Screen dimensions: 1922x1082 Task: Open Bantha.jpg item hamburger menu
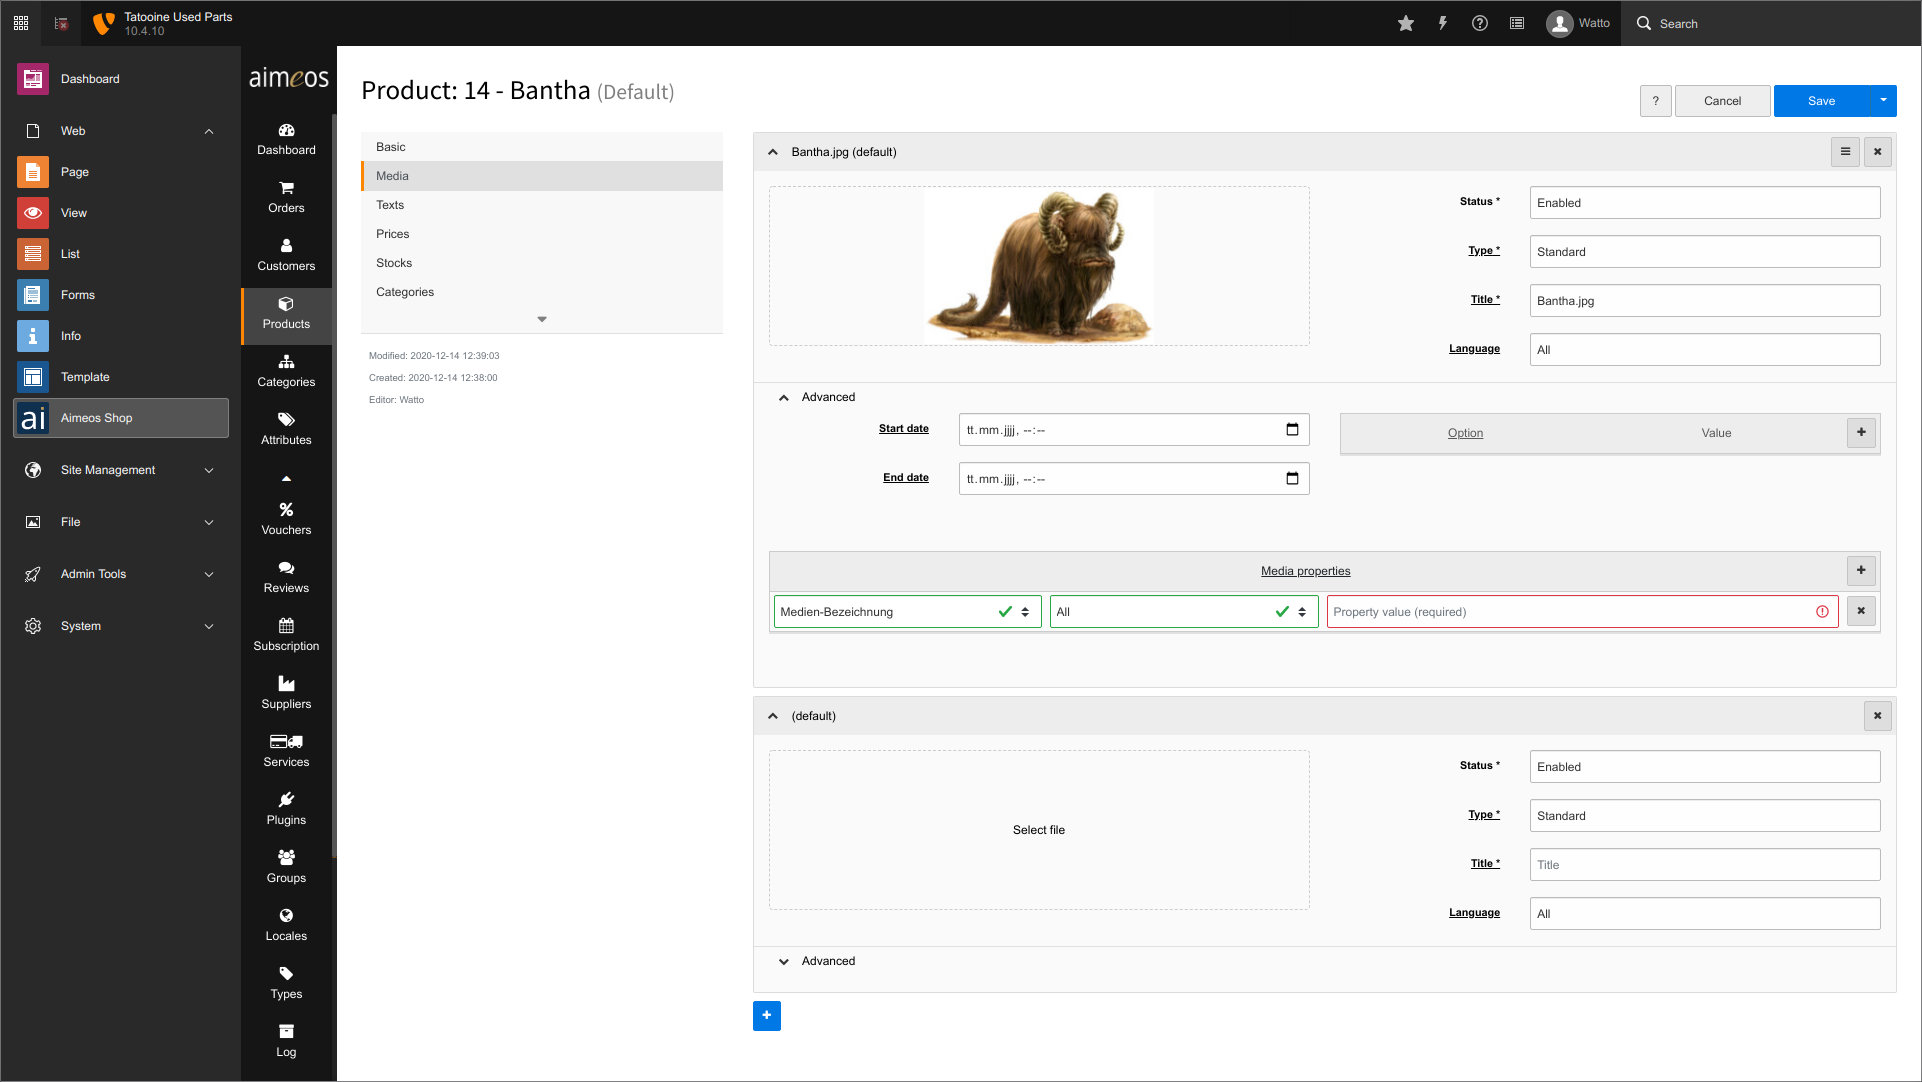[1845, 152]
